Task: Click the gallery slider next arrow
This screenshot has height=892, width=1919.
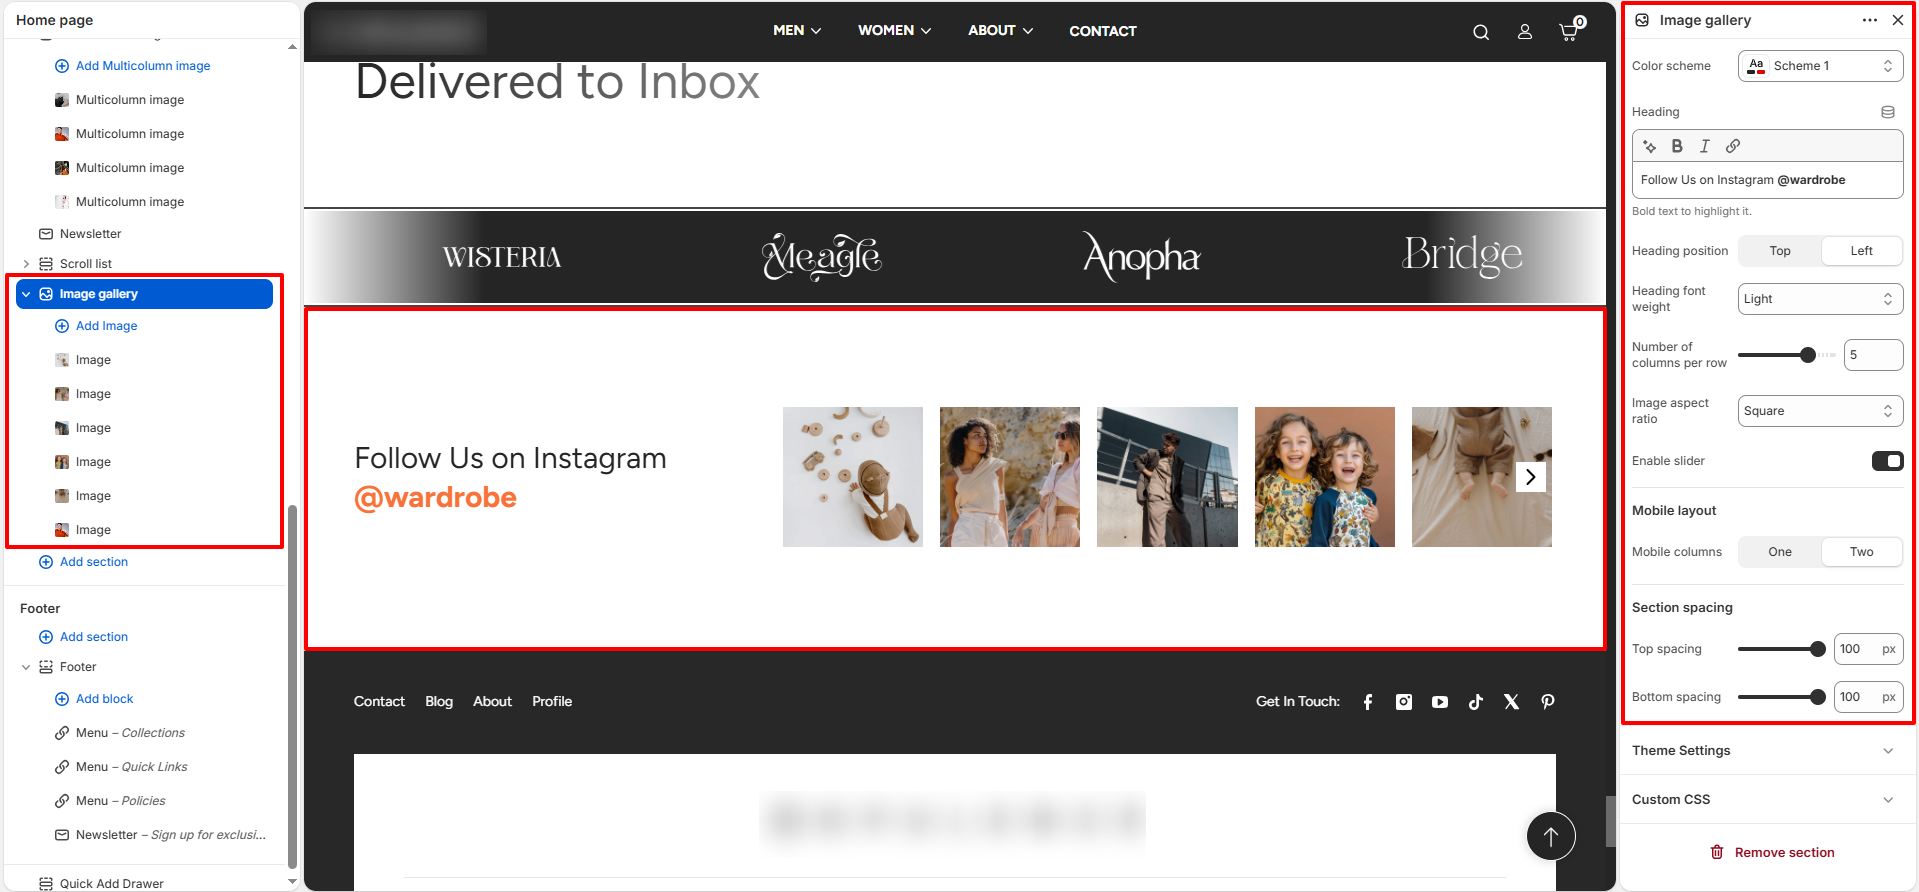Action: (x=1531, y=477)
